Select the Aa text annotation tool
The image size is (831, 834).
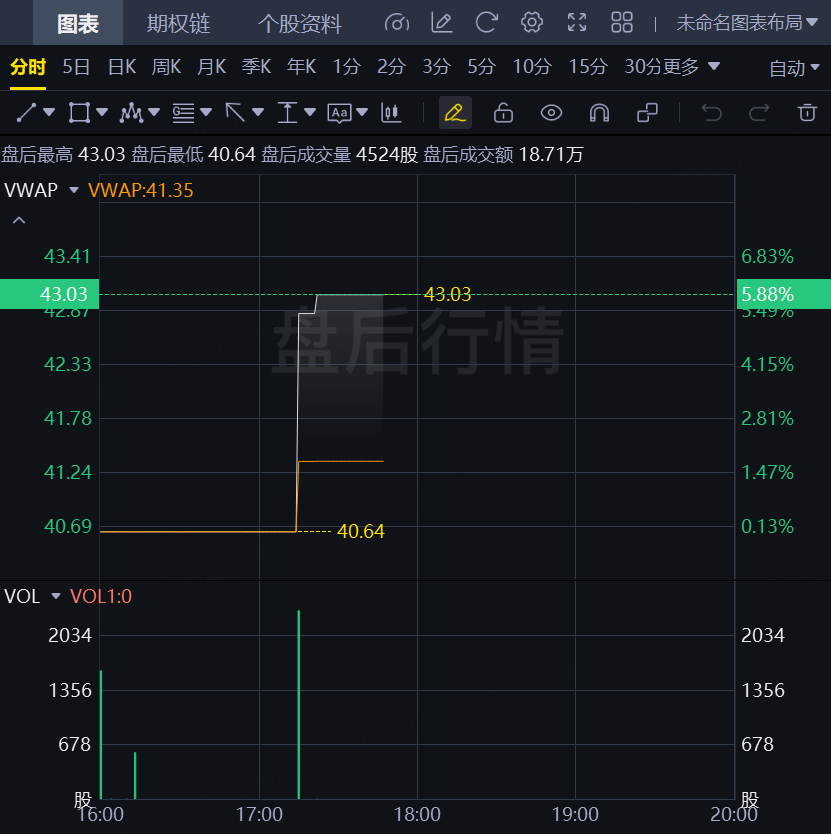[339, 113]
